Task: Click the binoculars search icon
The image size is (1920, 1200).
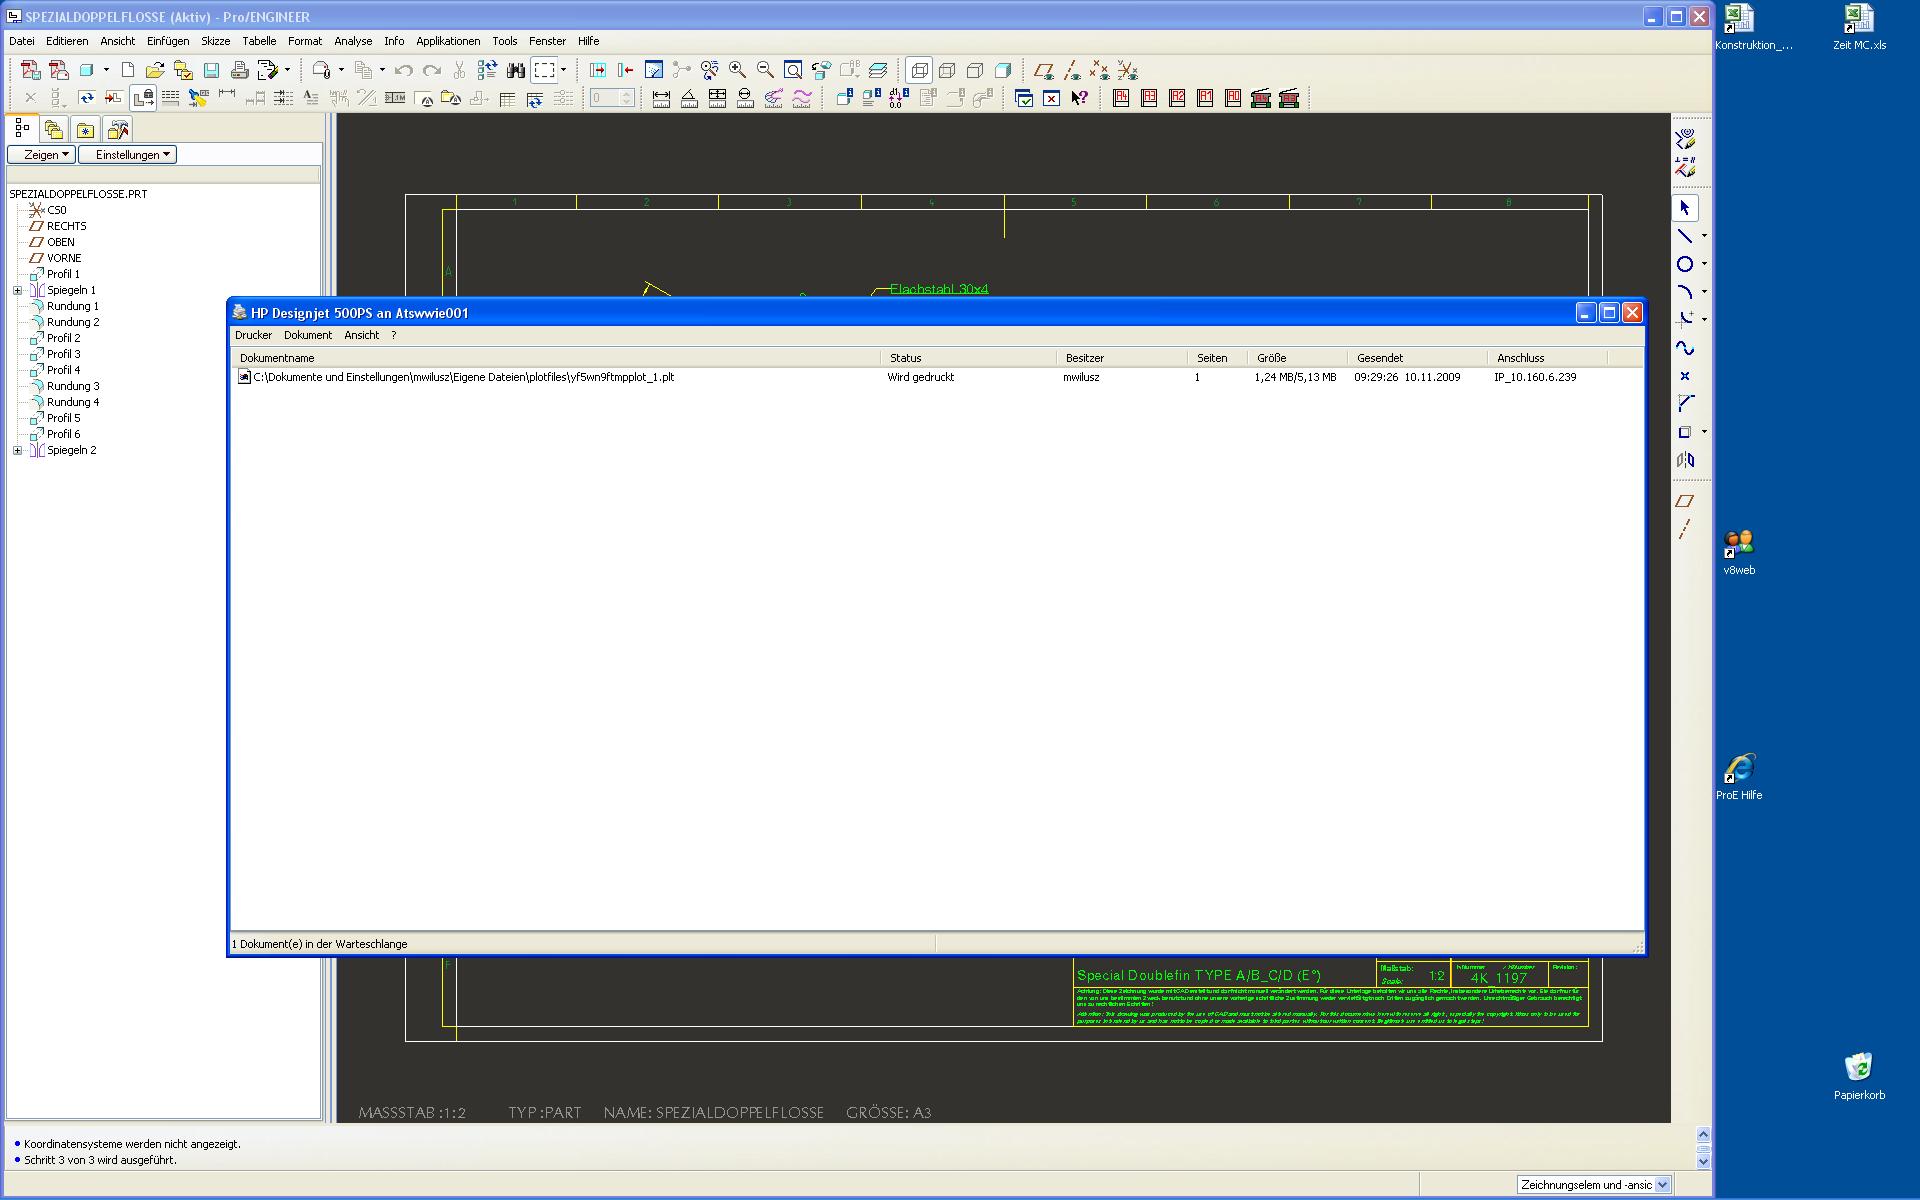Action: (516, 70)
